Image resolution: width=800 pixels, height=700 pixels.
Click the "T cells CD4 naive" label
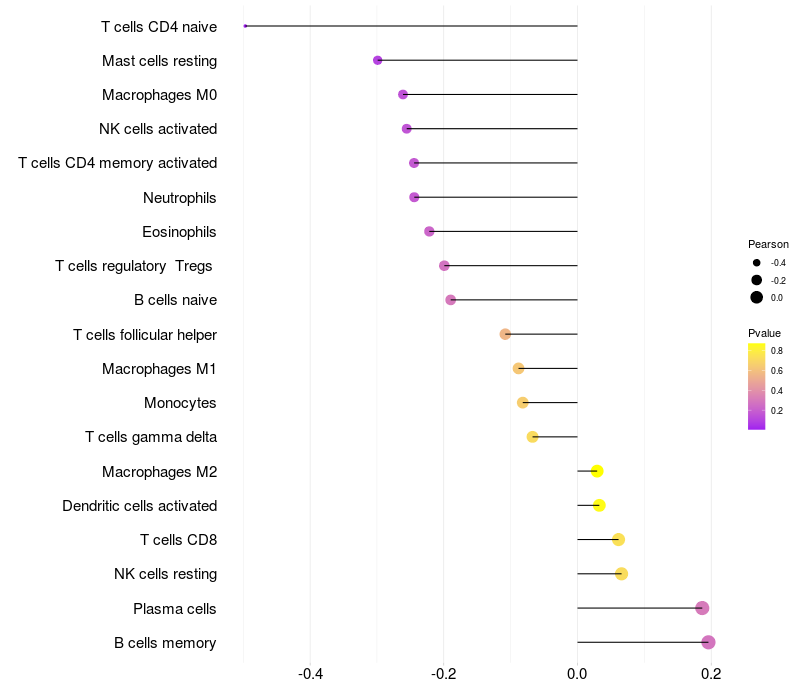coord(159,26)
